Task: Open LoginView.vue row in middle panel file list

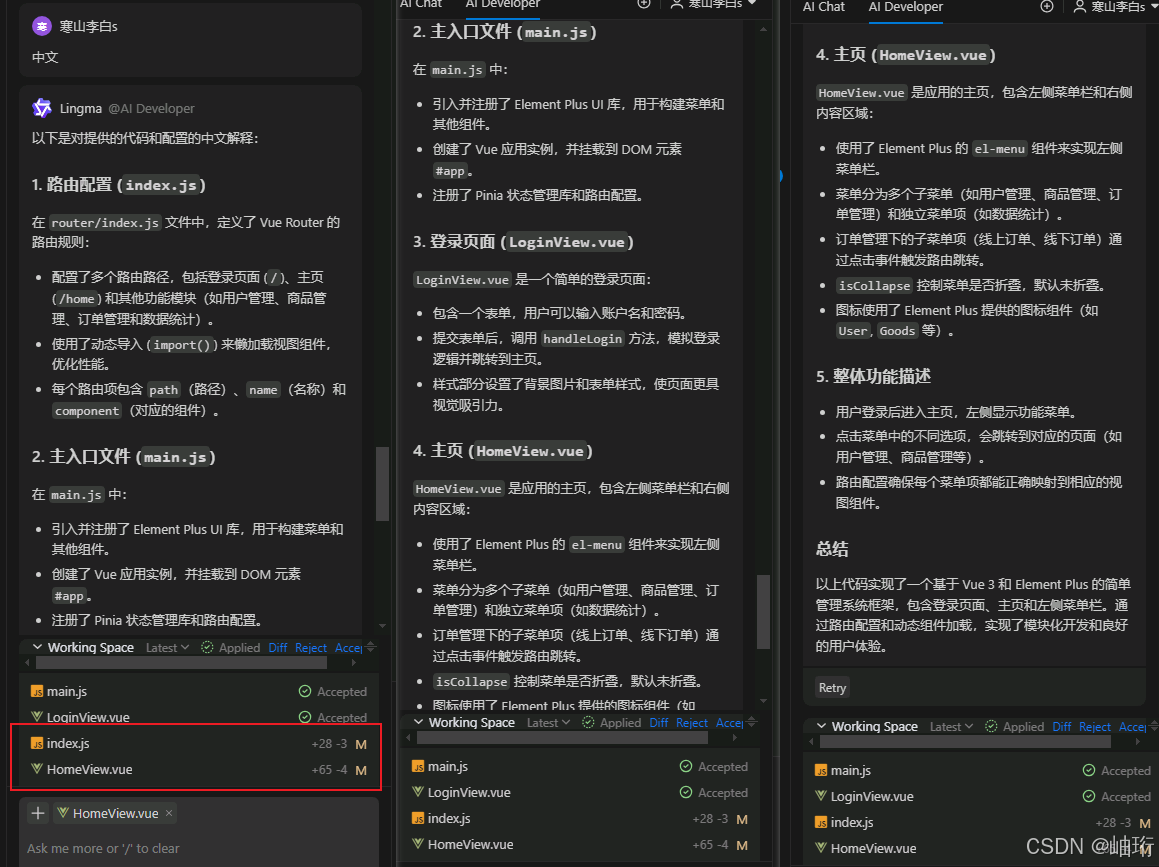Action: (x=580, y=792)
